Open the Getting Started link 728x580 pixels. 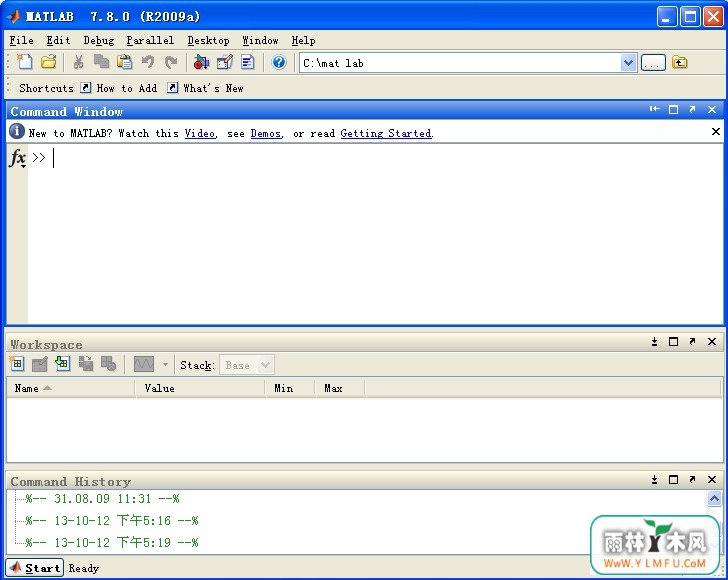point(386,133)
